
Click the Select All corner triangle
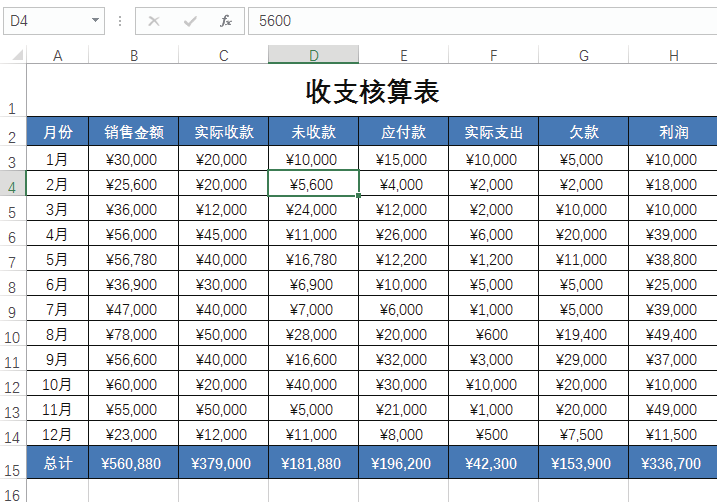click(17, 55)
